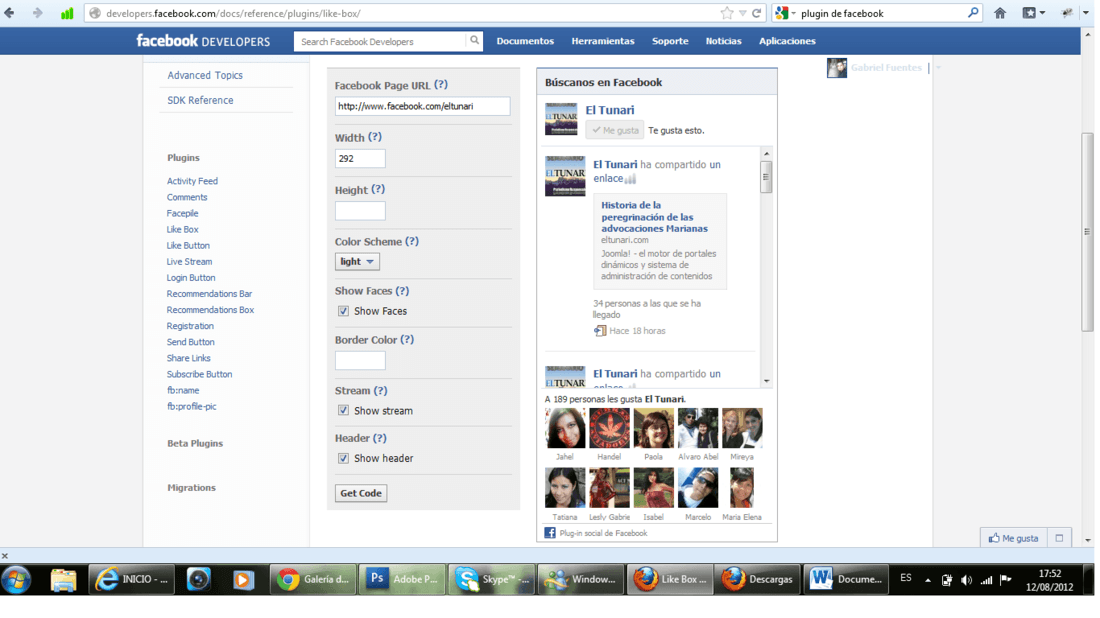The image size is (1100, 618).
Task: Click Me gusta button at page bottom
Action: (x=1014, y=538)
